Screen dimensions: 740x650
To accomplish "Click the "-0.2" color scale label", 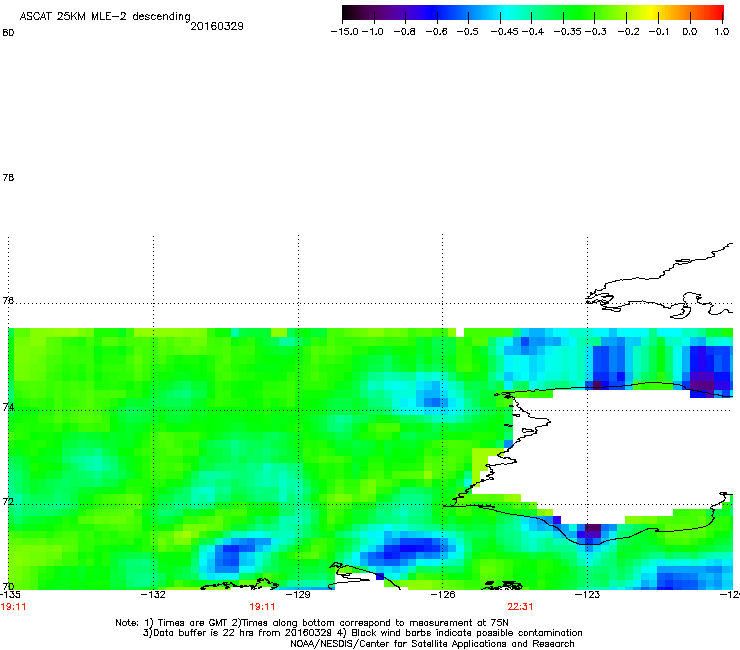I will click(628, 32).
